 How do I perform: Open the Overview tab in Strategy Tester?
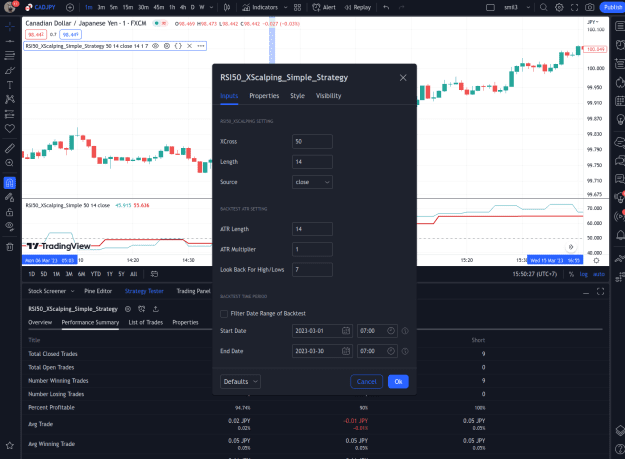(x=40, y=322)
